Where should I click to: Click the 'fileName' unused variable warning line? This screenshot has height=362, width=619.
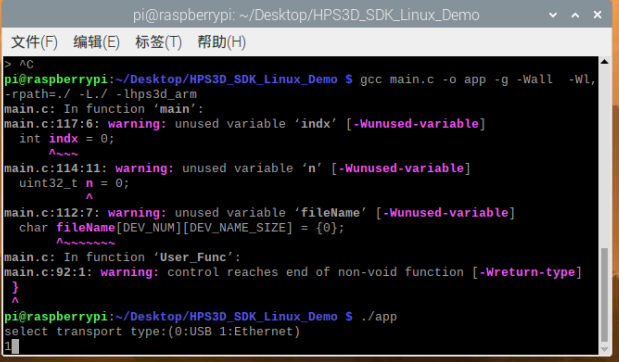pos(259,213)
